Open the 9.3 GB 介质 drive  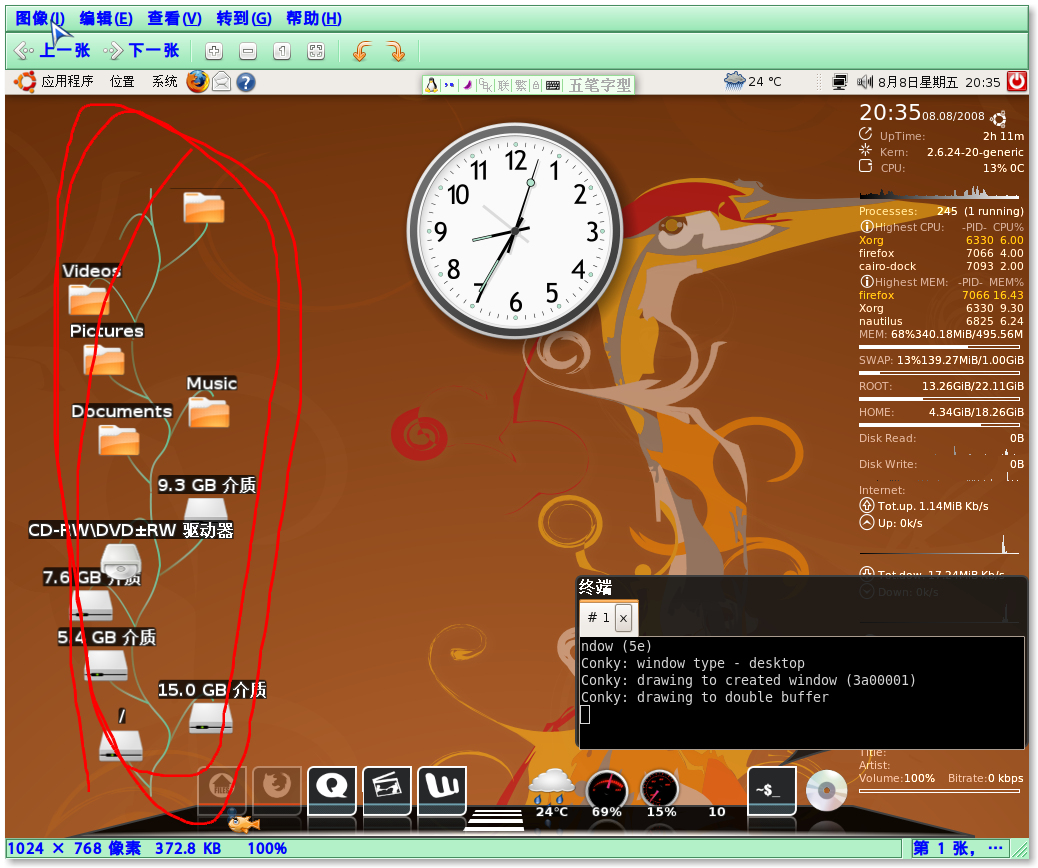(206, 508)
